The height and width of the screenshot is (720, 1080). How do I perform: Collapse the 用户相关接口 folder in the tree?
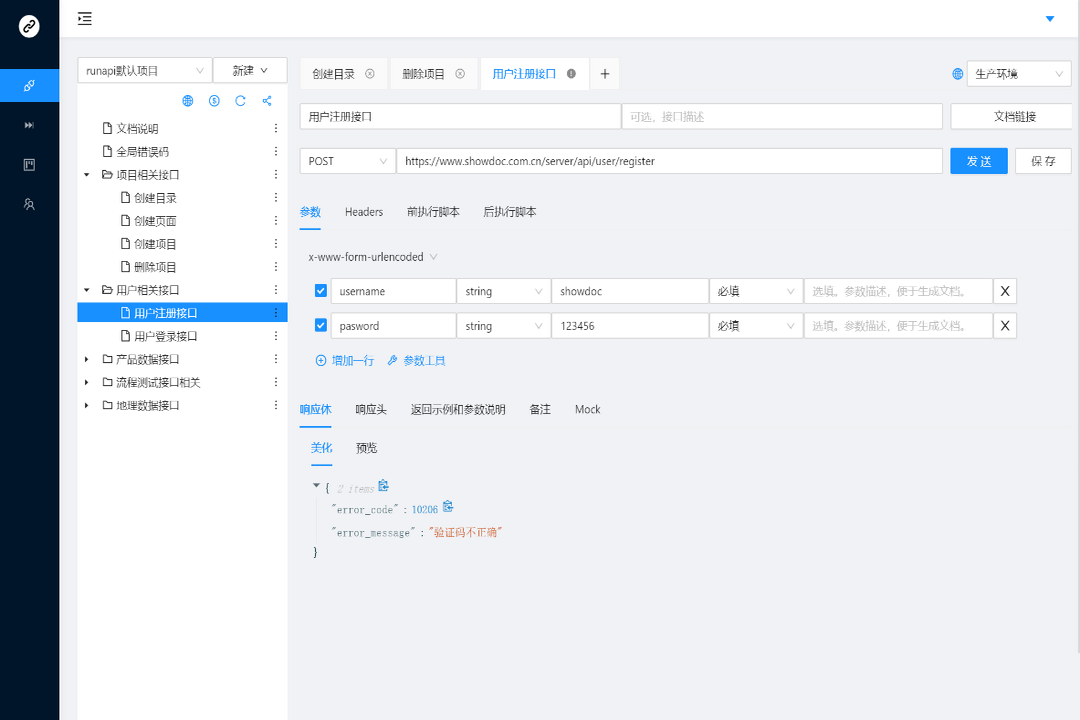(86, 289)
